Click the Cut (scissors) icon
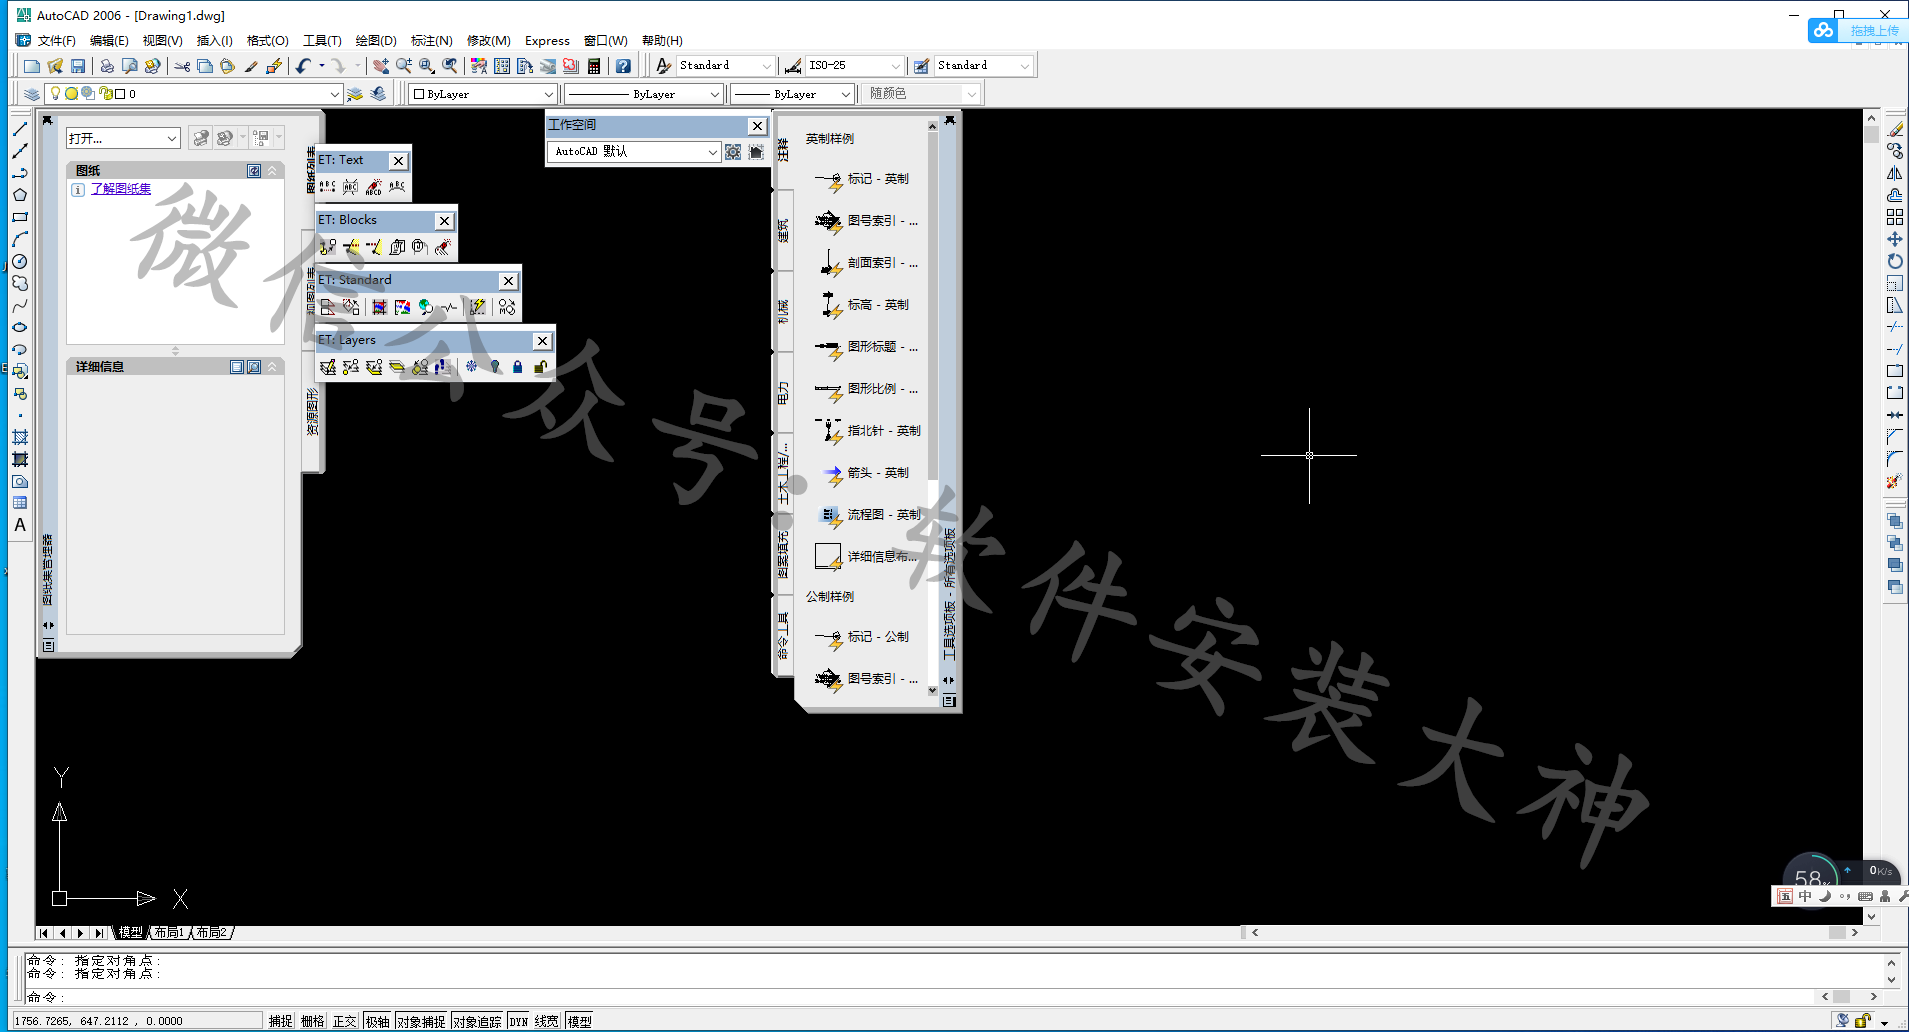 (182, 66)
